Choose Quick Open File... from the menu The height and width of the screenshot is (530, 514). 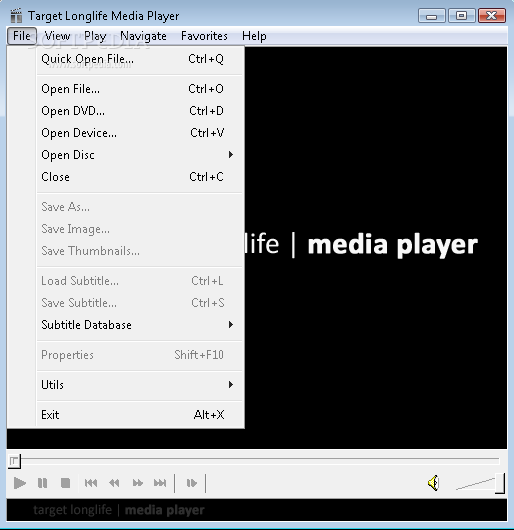pyautogui.click(x=140, y=59)
